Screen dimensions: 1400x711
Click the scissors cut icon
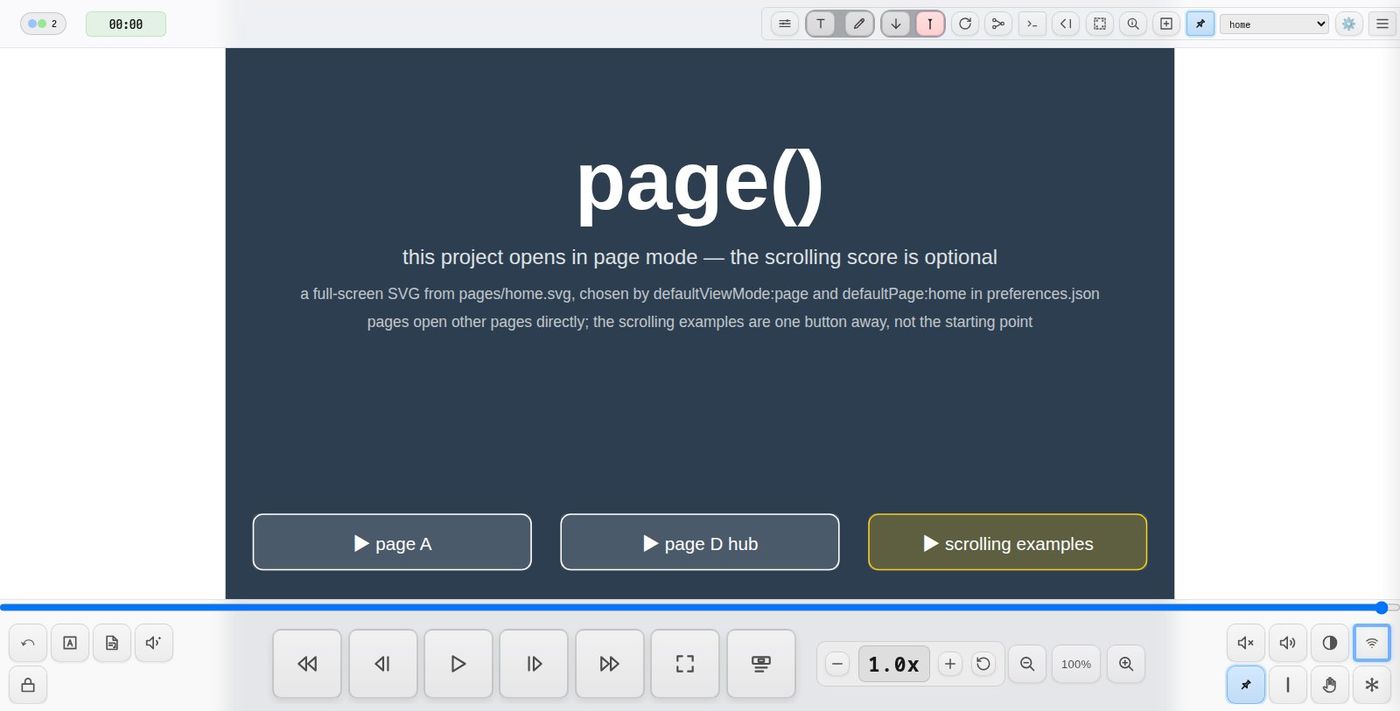(998, 24)
